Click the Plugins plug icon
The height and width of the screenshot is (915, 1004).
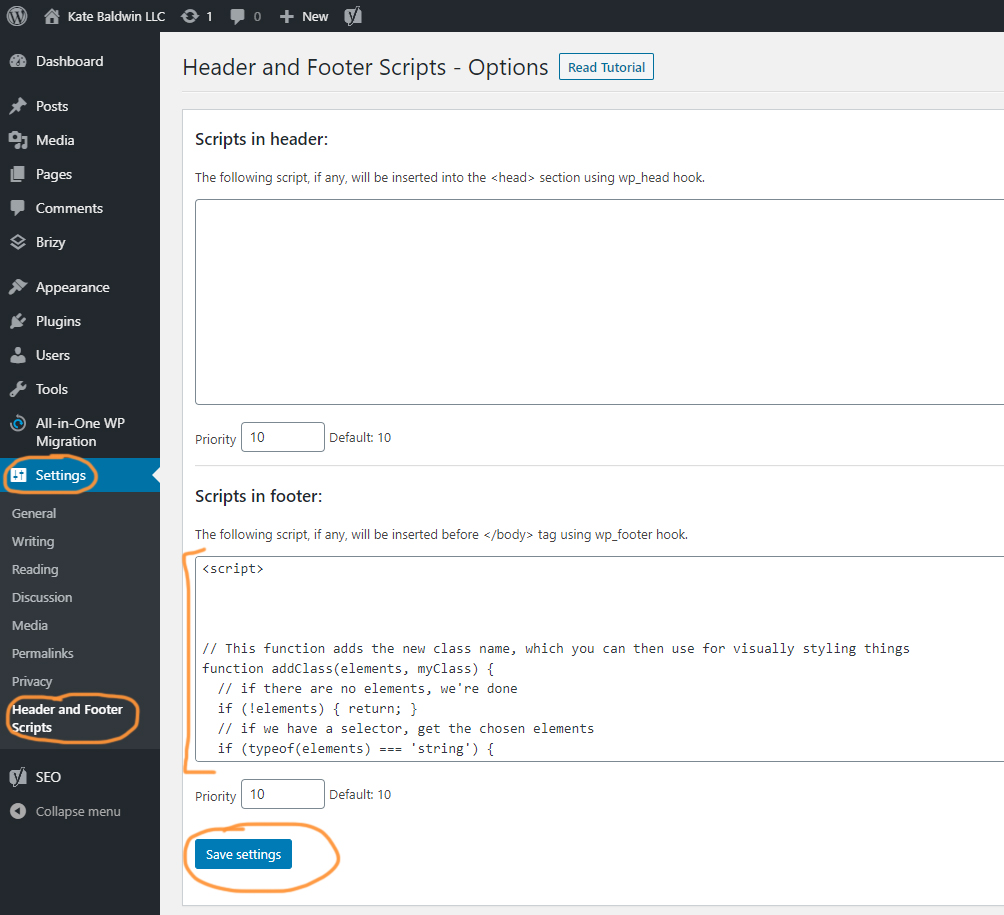(18, 321)
